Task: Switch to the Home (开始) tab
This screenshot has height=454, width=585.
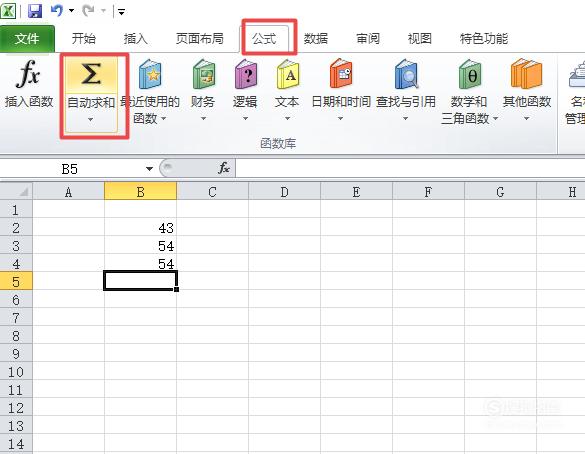Action: 84,38
